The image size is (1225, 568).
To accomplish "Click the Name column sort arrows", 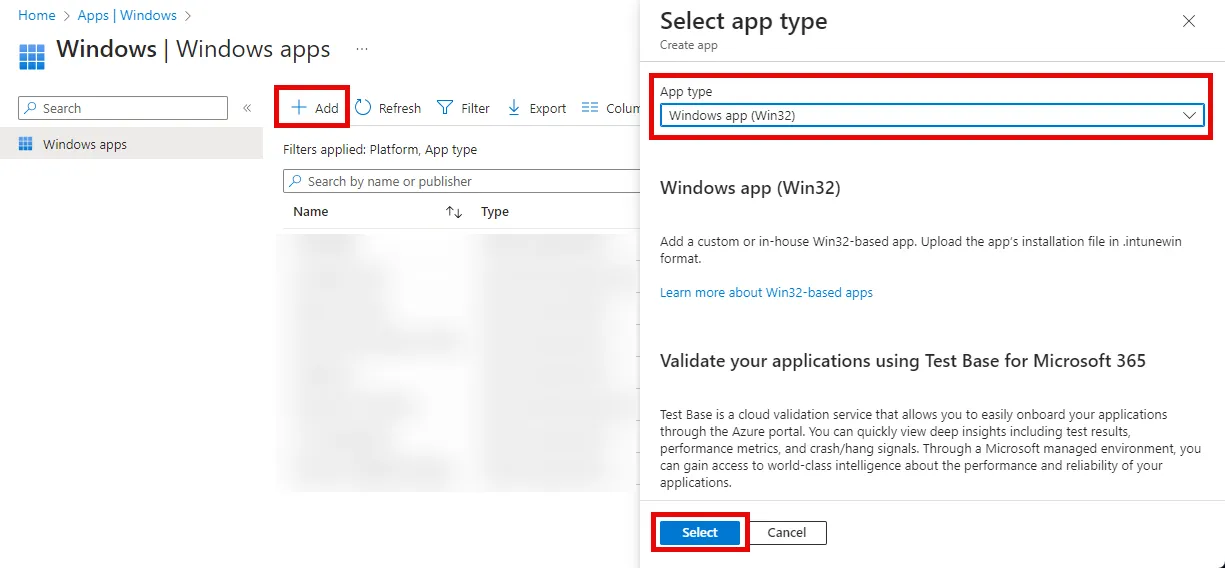I will point(454,212).
